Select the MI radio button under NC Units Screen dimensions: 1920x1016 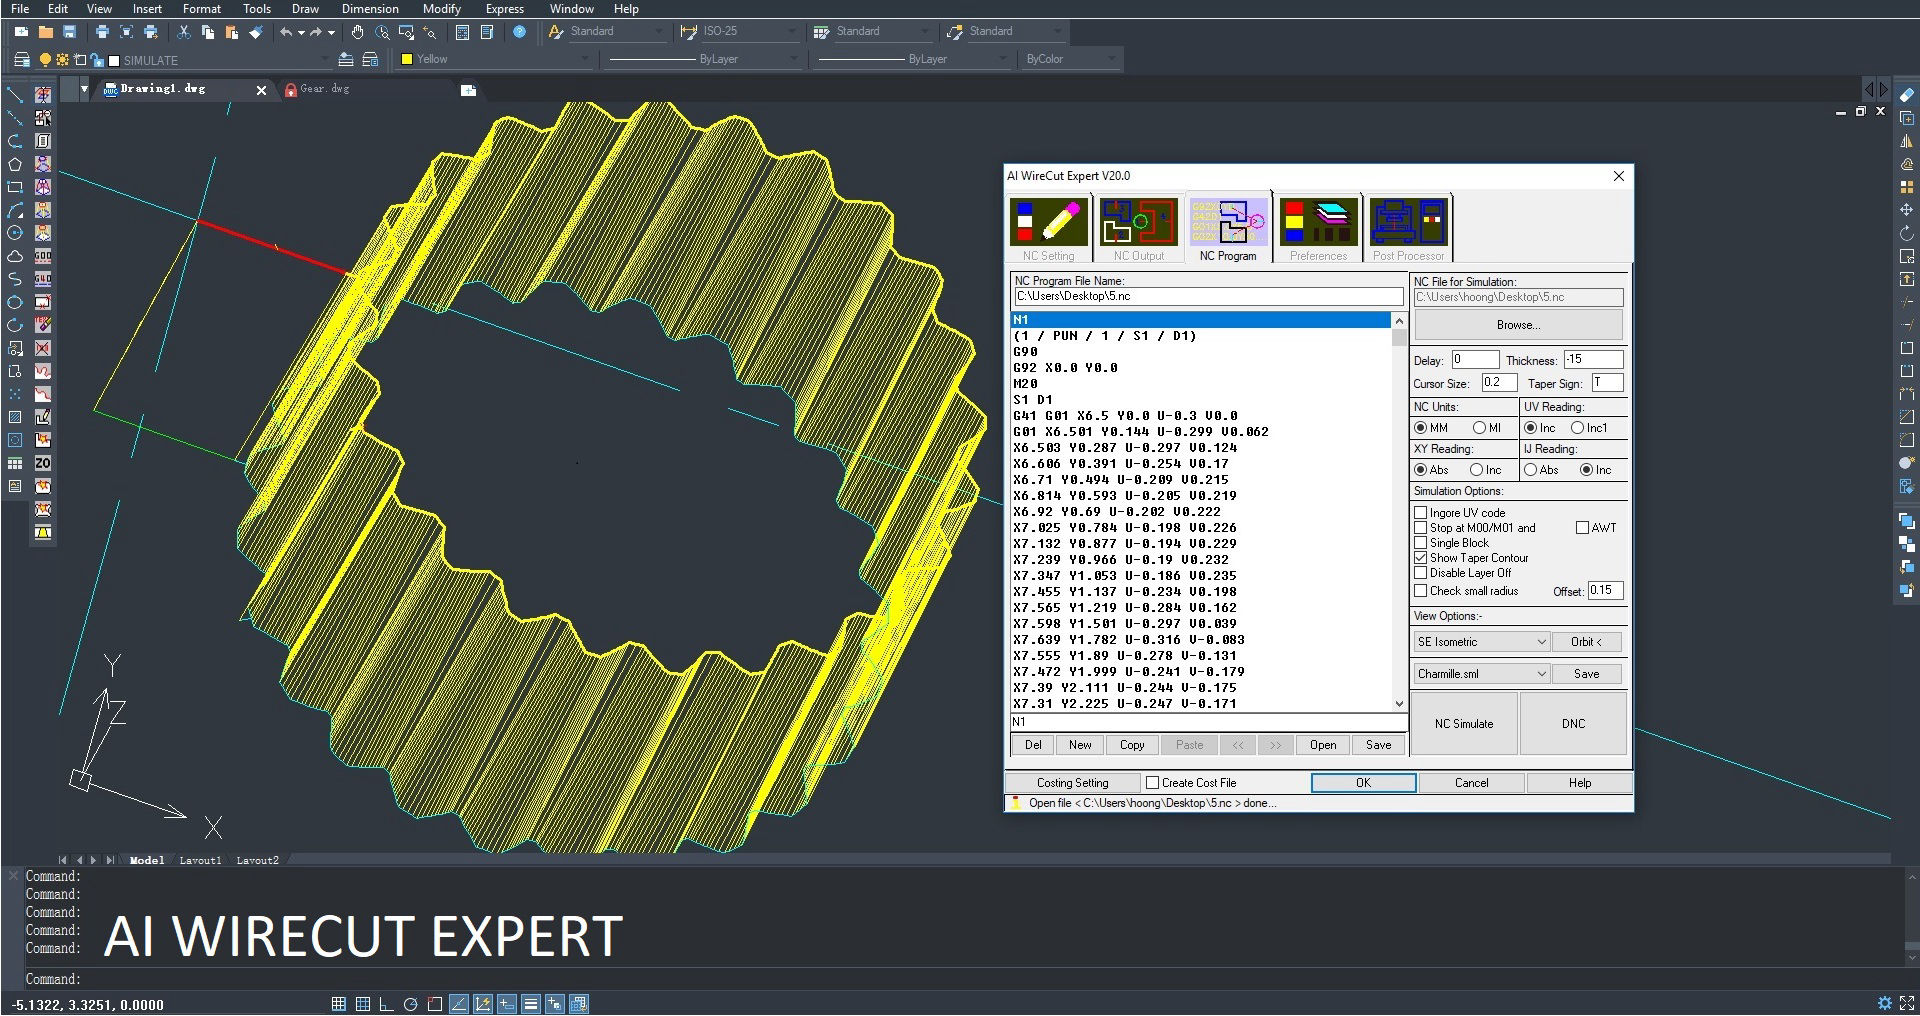pyautogui.click(x=1479, y=428)
